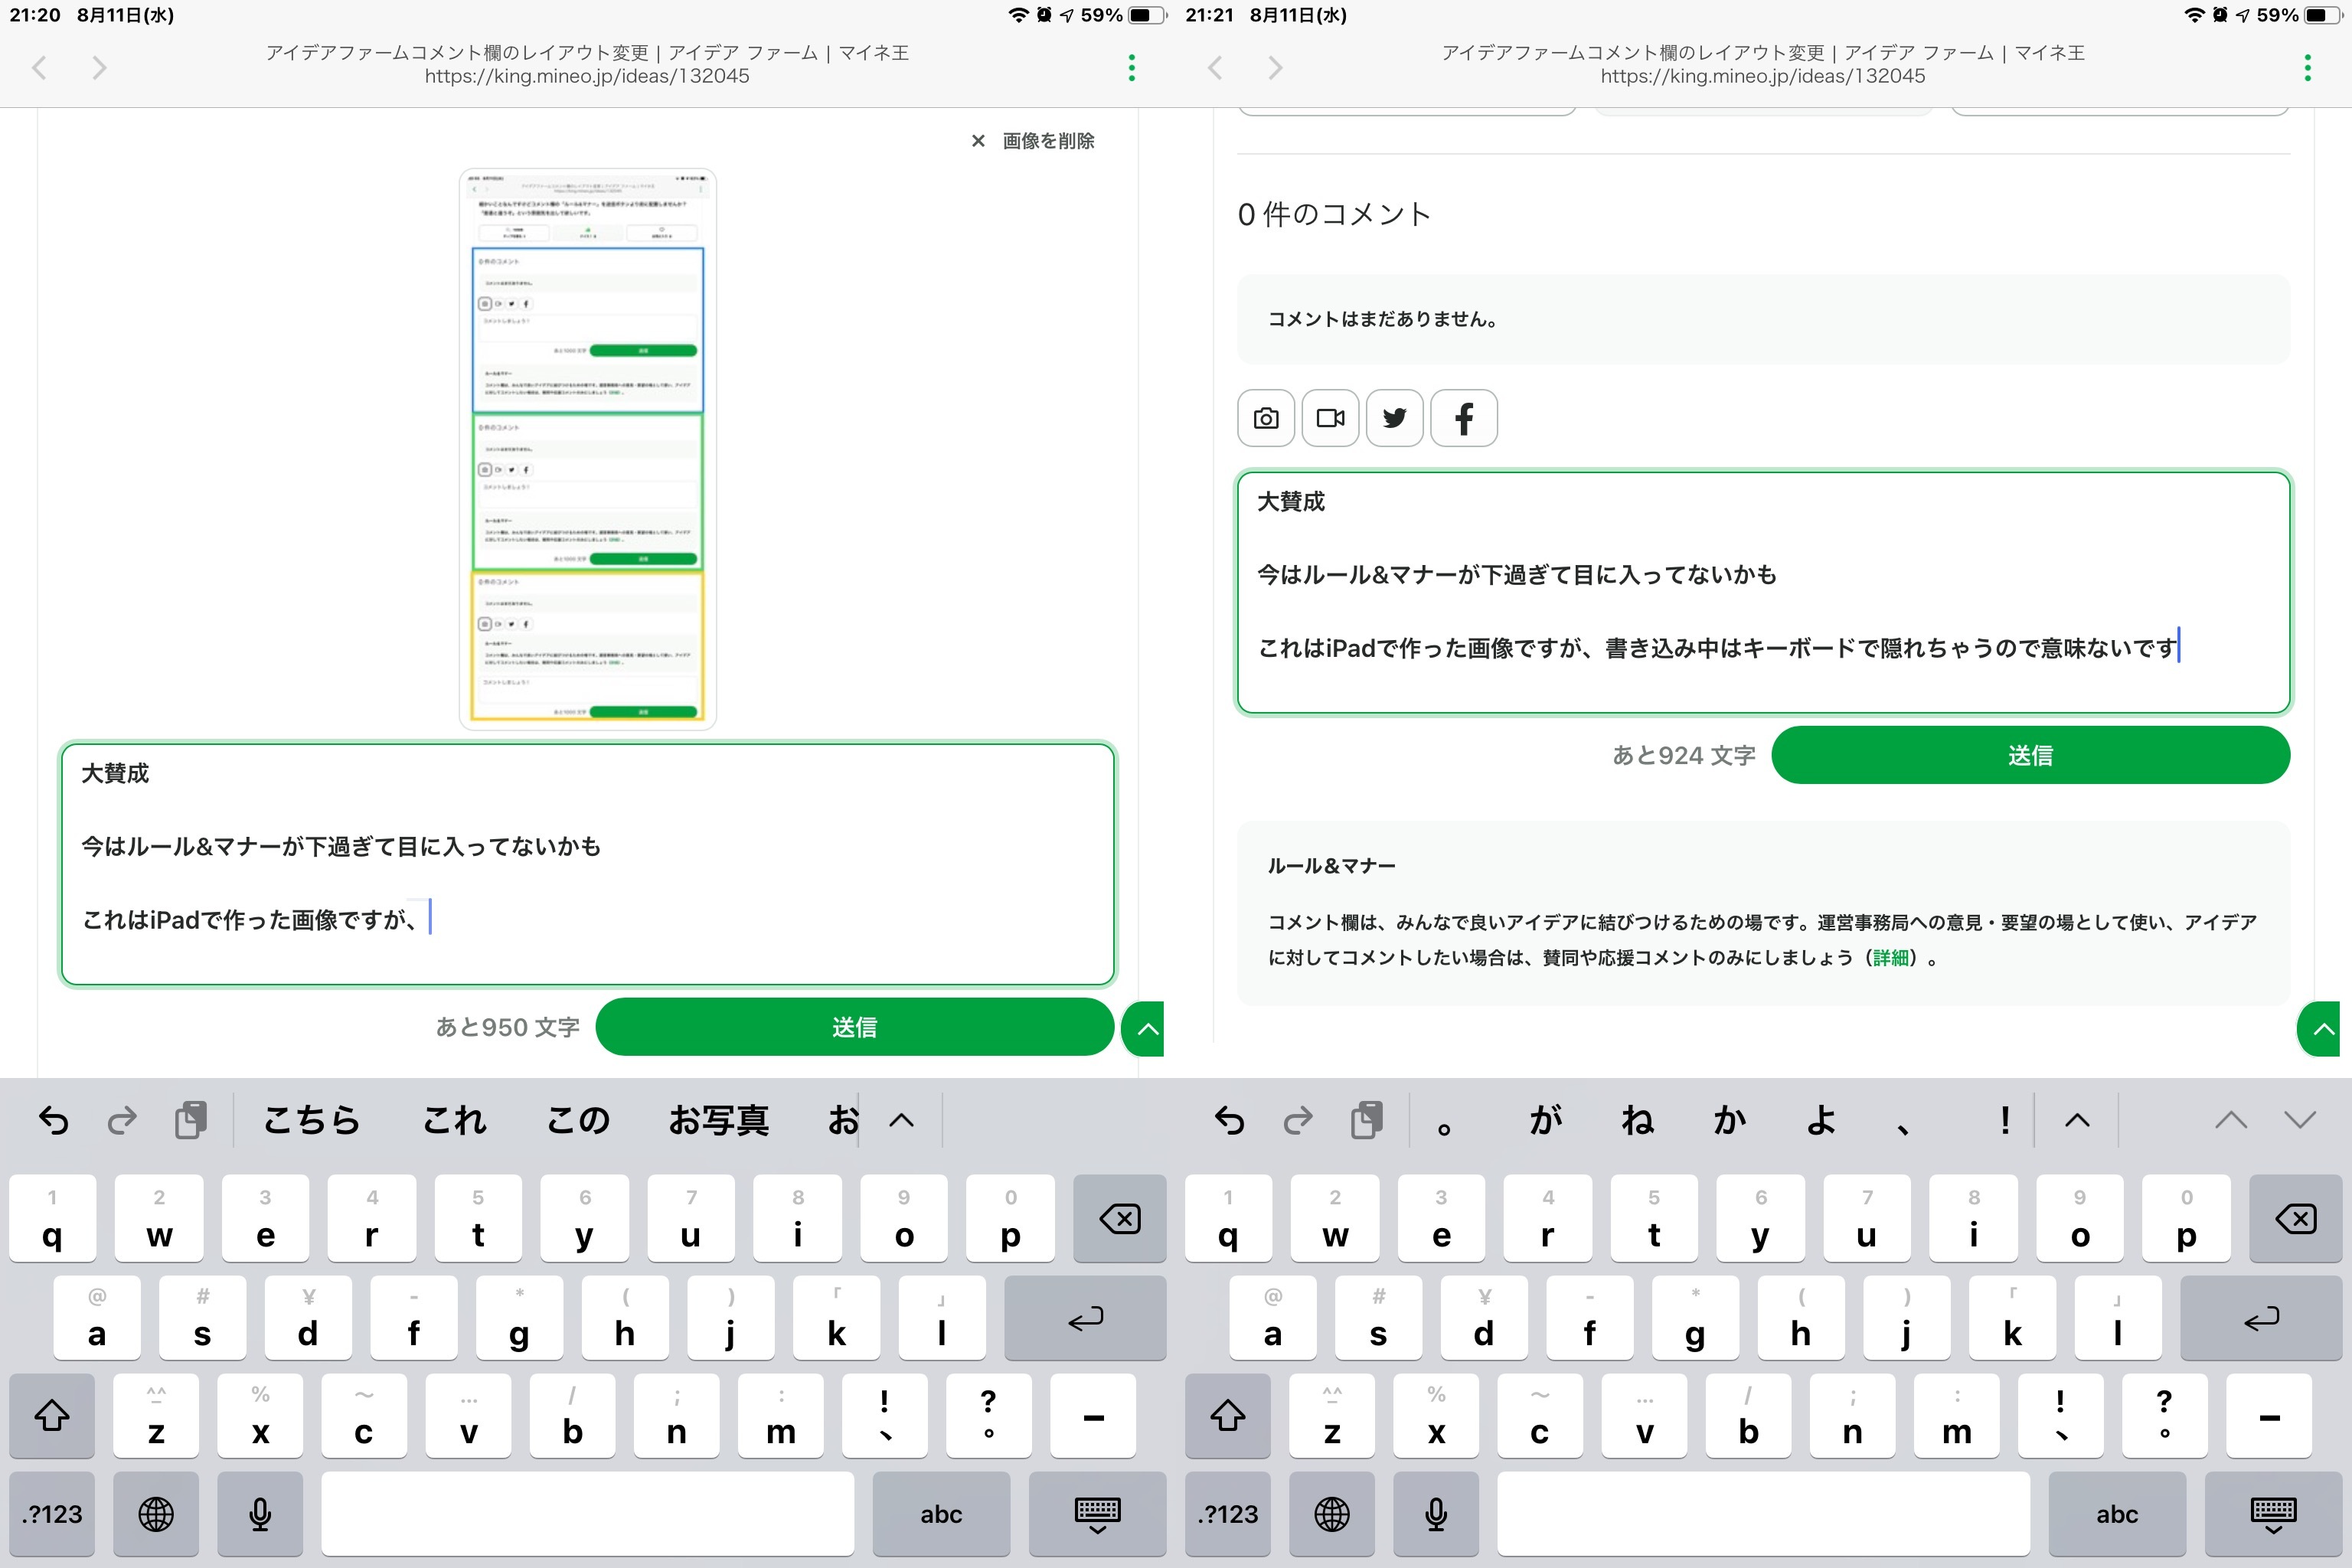
Task: Click the camera photo upload icon
Action: [1266, 418]
